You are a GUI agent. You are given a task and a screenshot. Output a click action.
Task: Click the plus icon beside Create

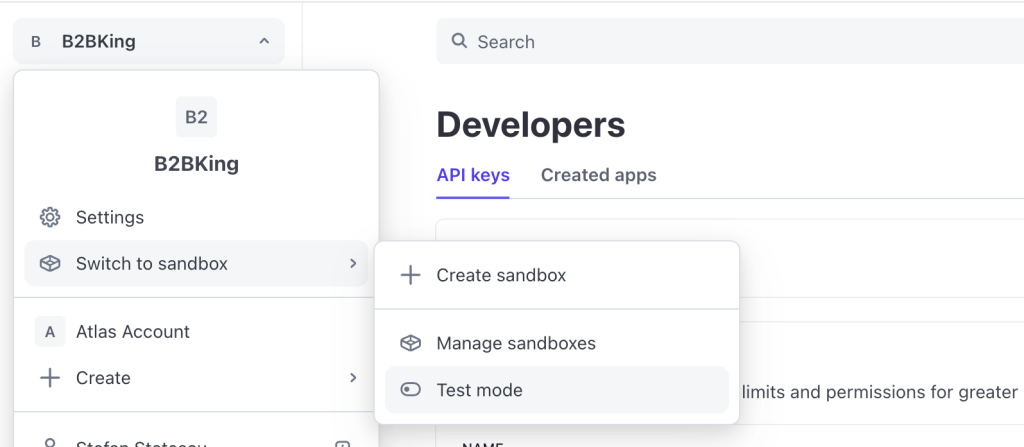(x=49, y=378)
